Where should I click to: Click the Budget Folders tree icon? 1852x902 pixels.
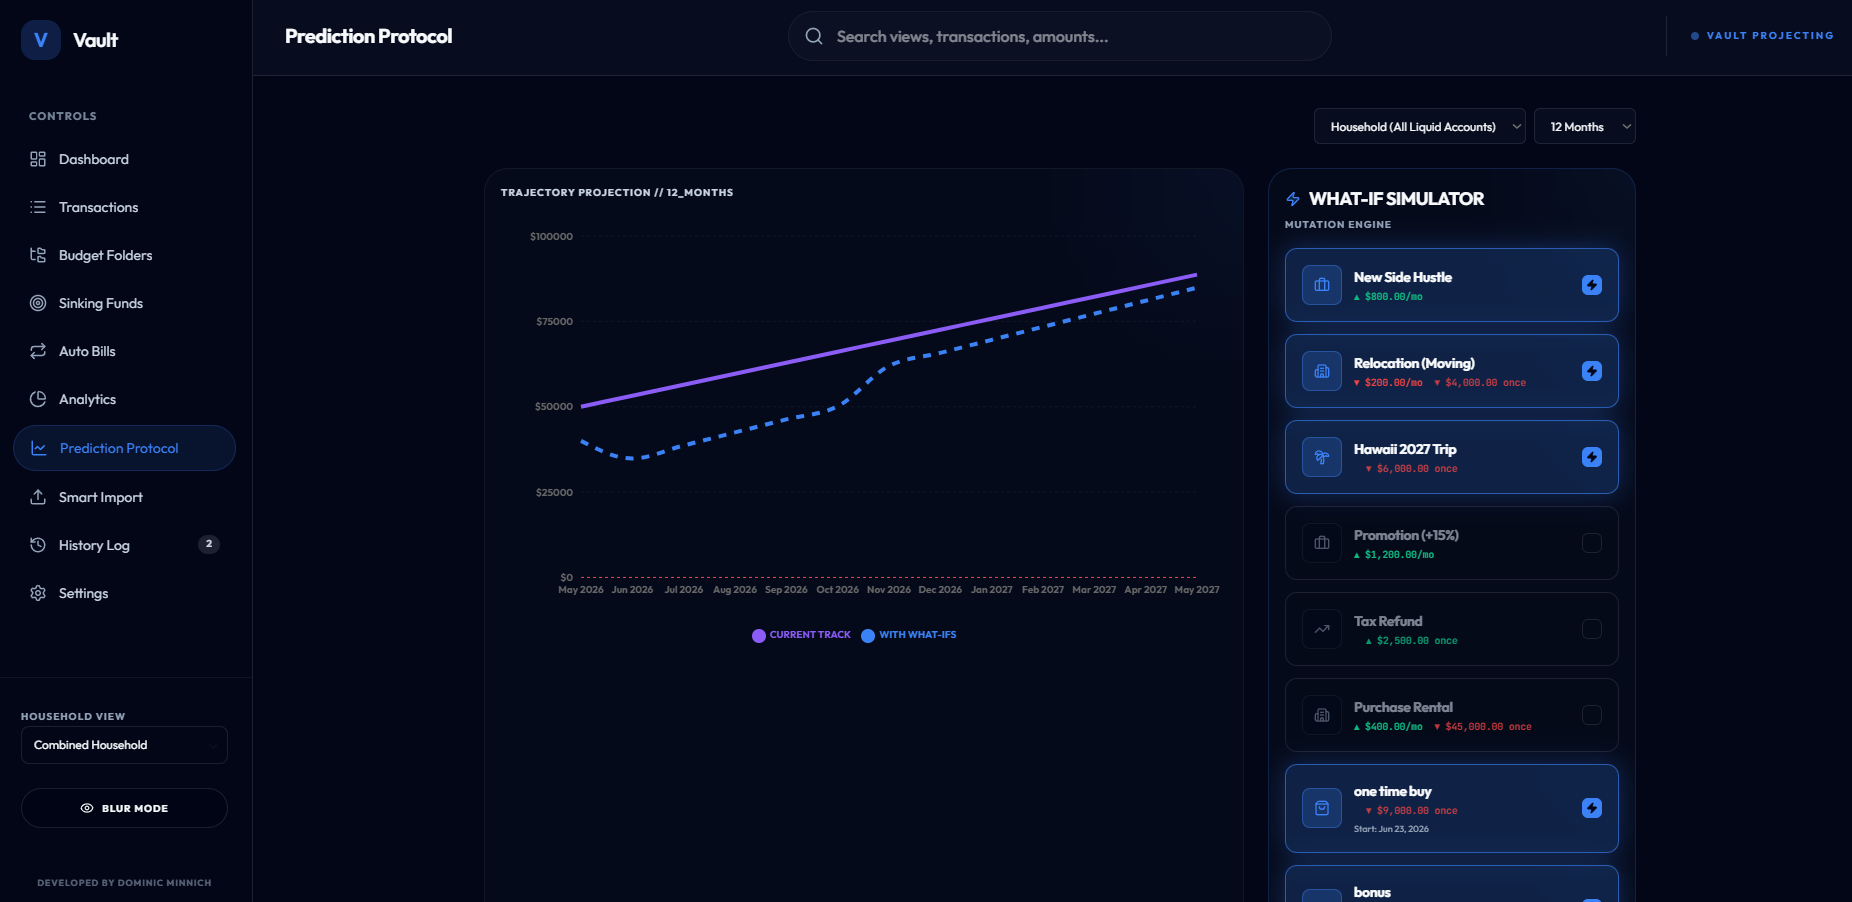pos(38,255)
